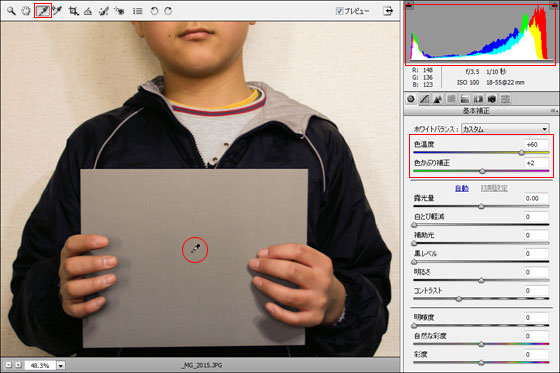The width and height of the screenshot is (560, 373).
Task: Click the histogram graph
Action: 481,35
